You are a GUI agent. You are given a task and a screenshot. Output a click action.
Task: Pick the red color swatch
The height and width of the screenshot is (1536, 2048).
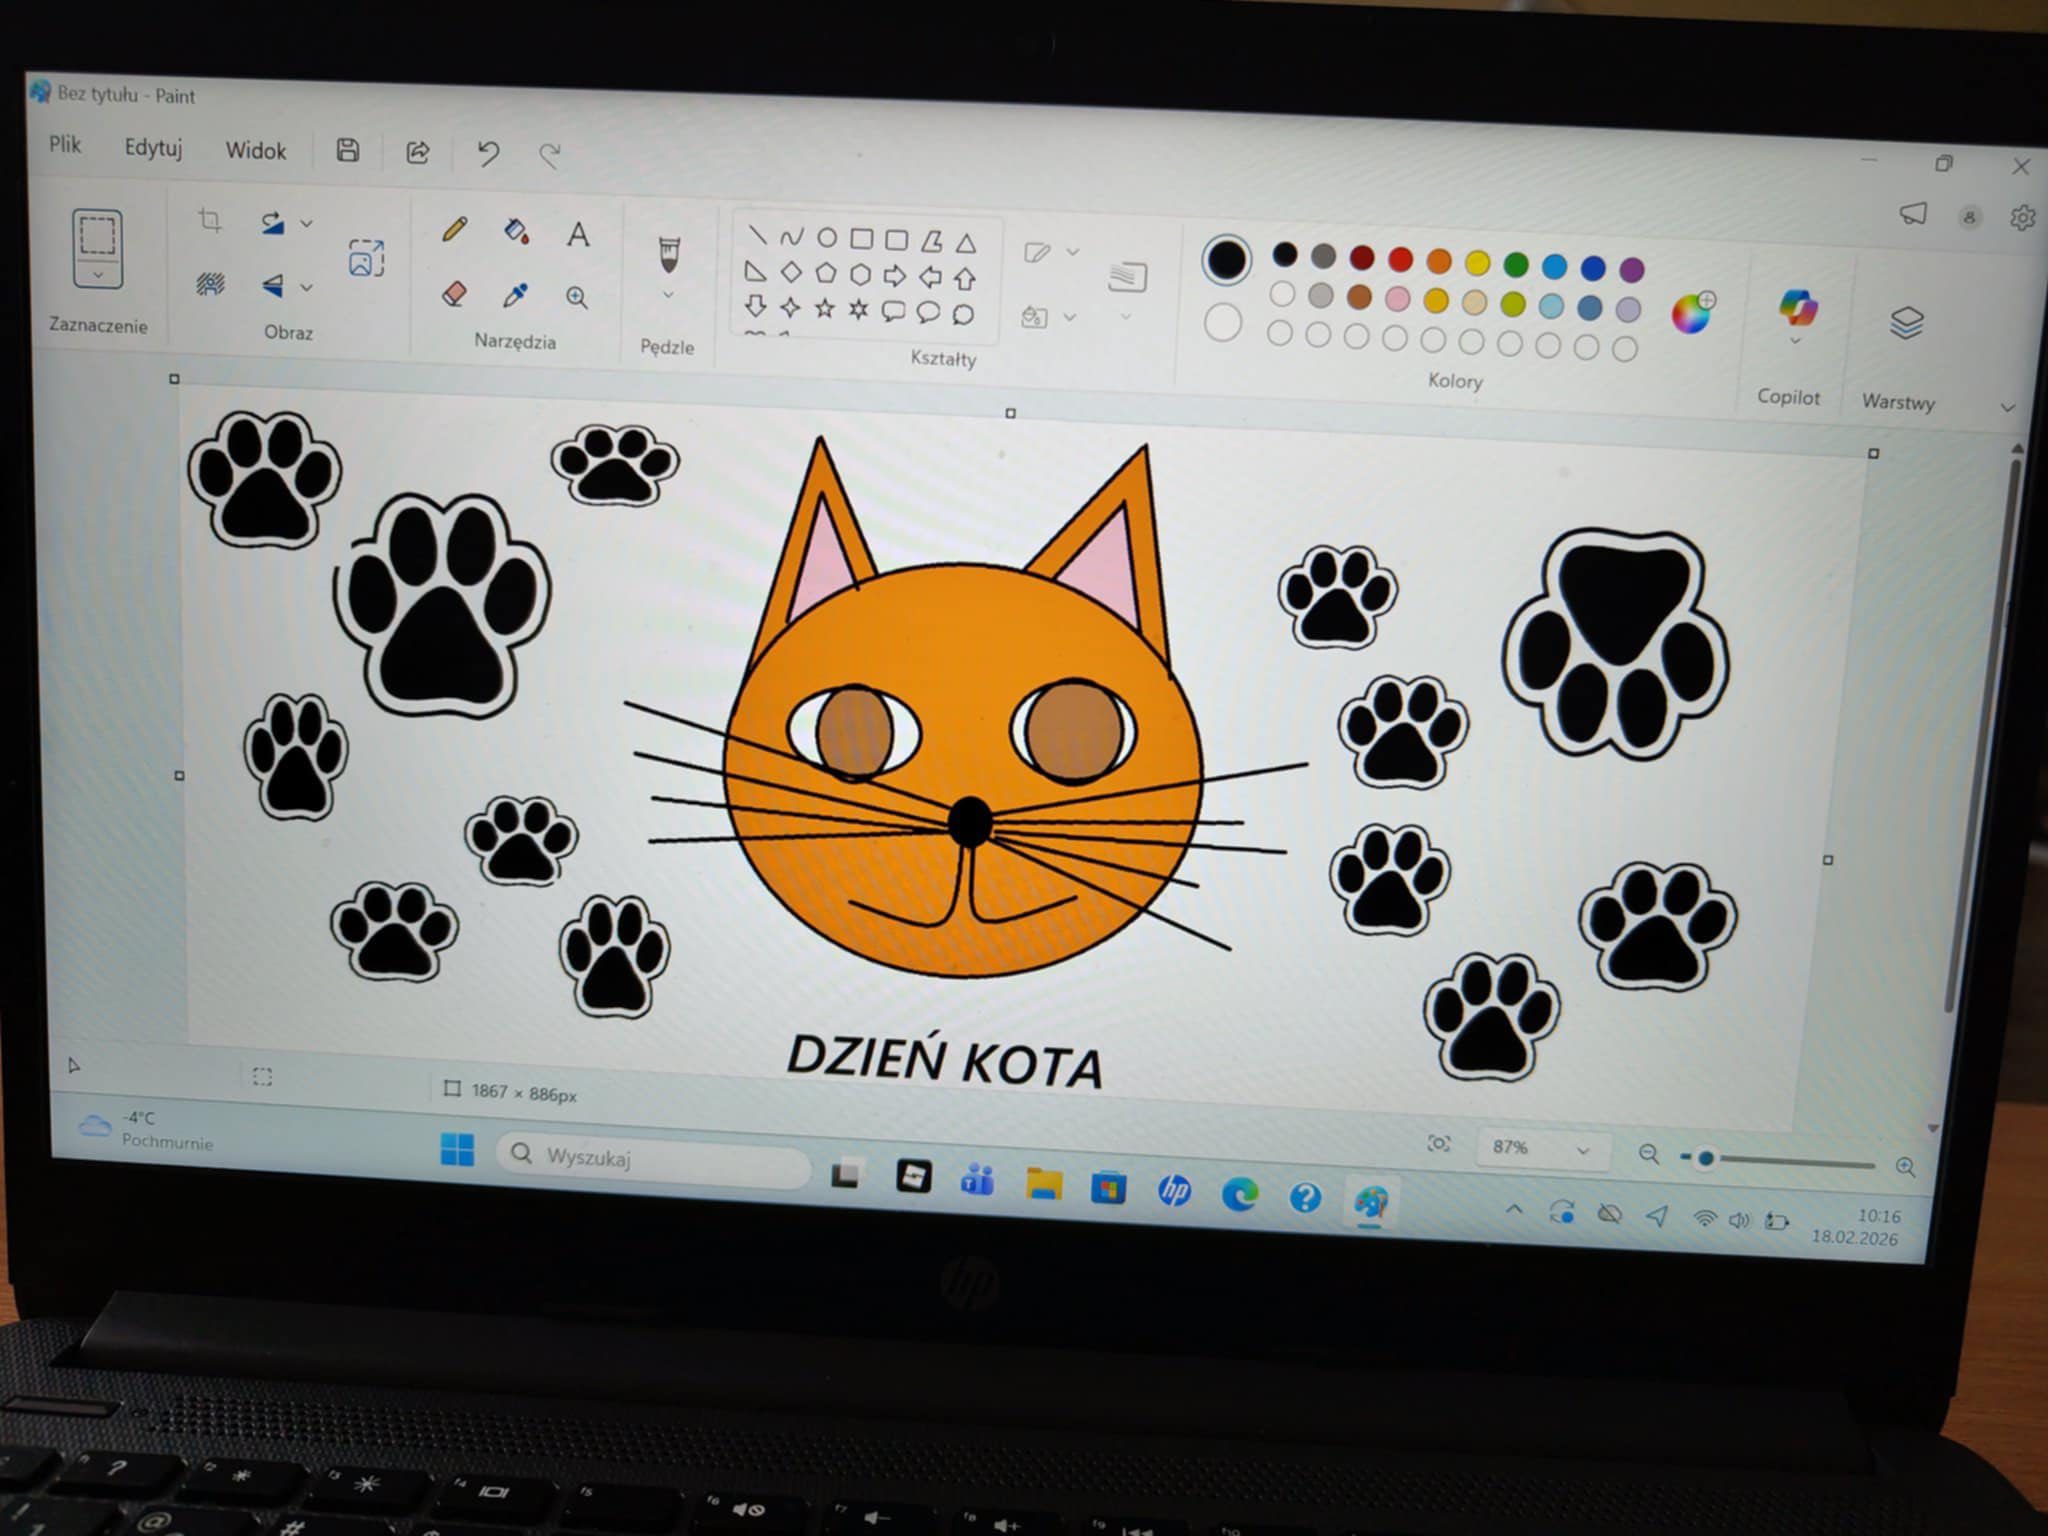tap(1400, 260)
